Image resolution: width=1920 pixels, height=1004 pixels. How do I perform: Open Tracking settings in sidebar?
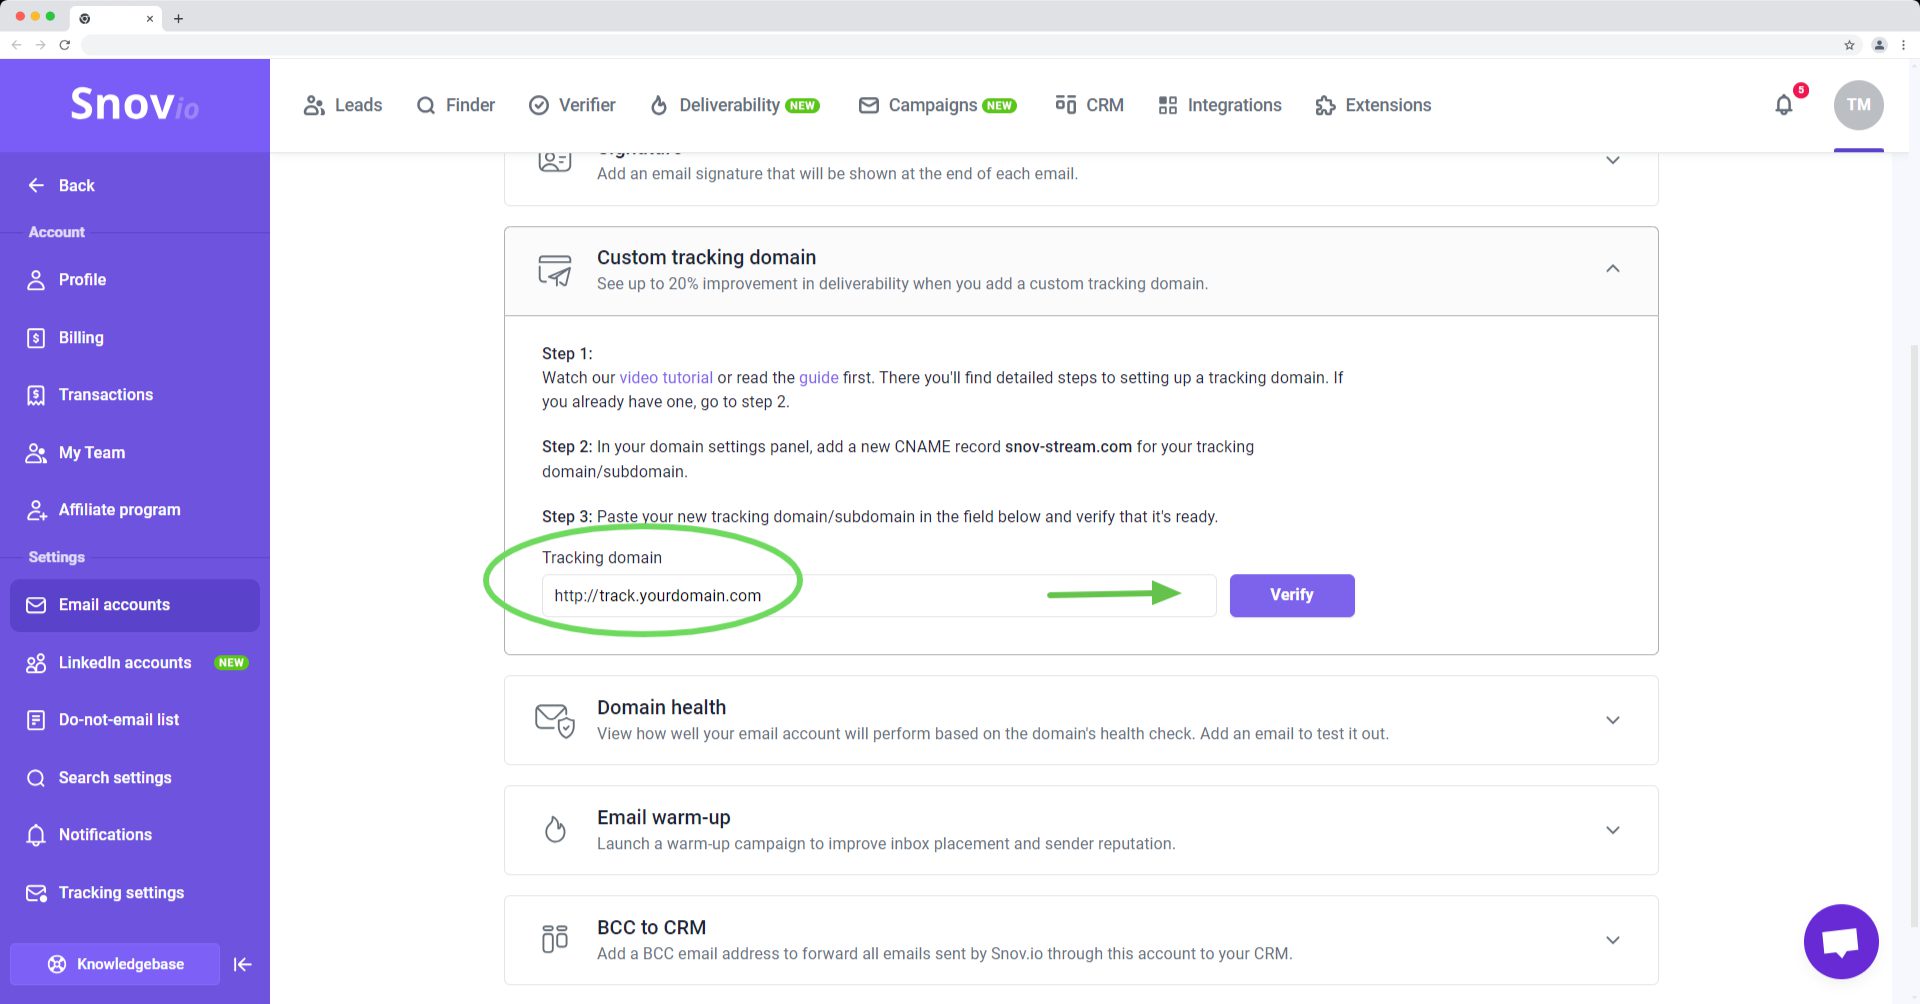click(x=121, y=893)
